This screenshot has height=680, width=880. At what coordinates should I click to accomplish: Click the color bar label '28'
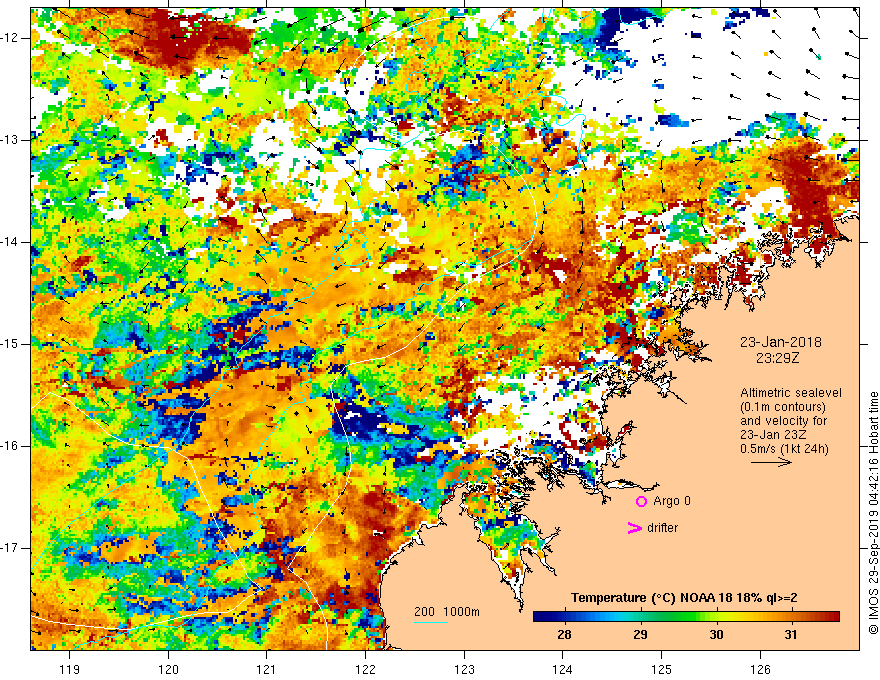(x=564, y=635)
